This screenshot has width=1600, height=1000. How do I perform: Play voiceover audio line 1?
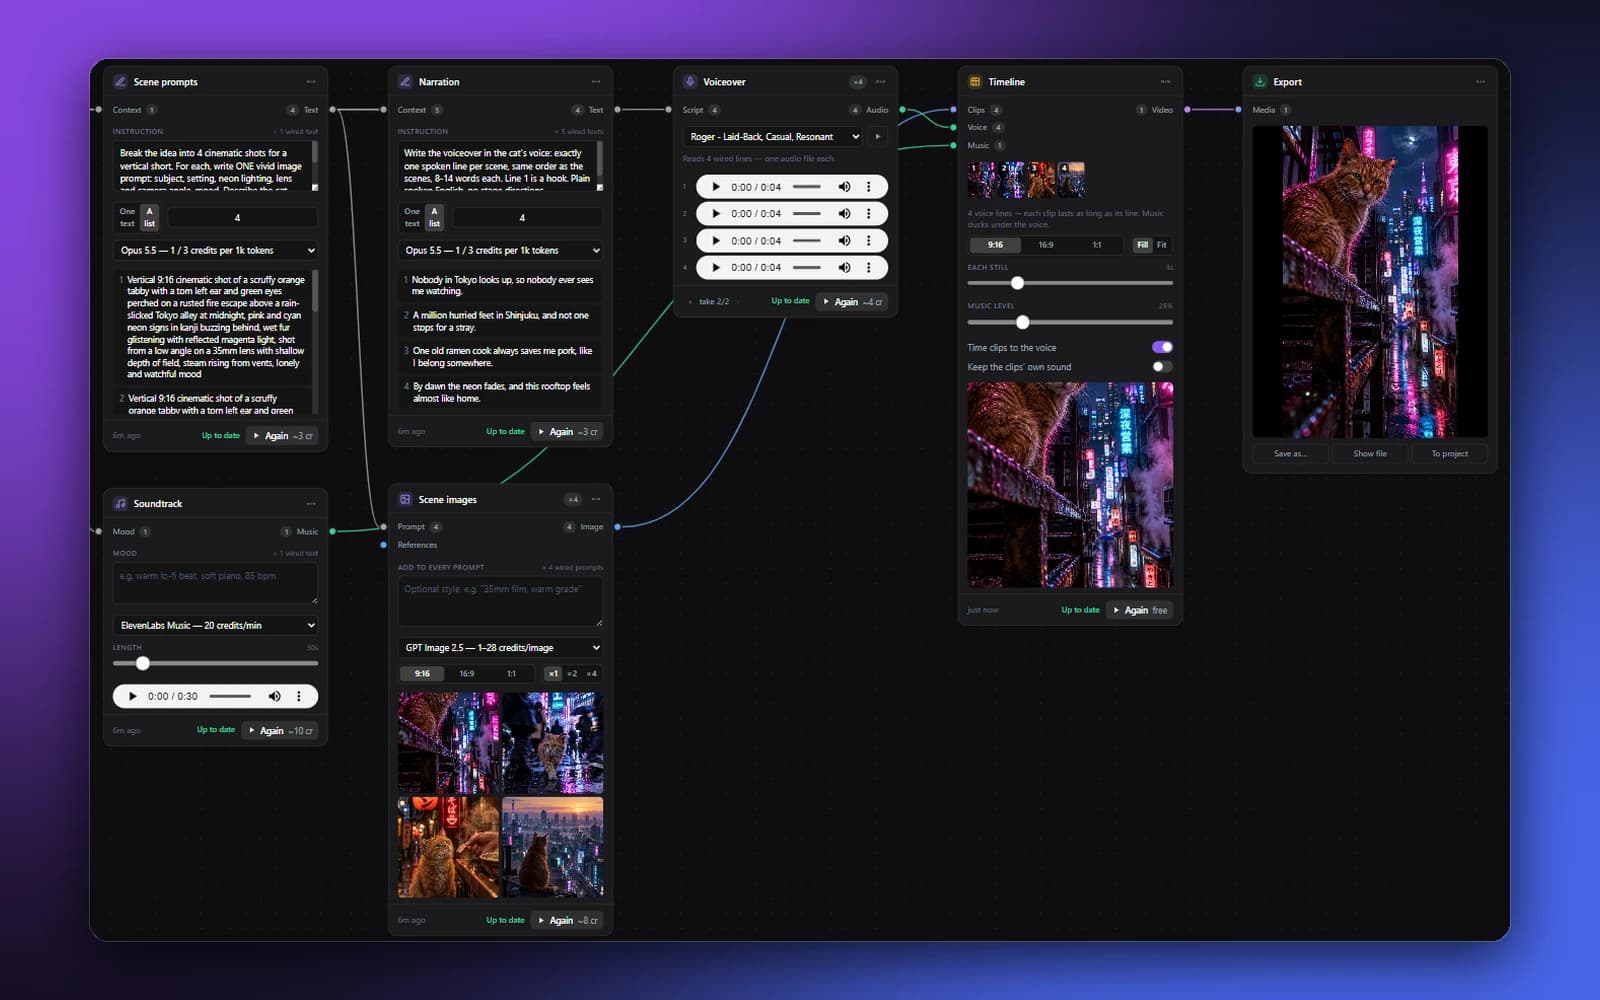tap(716, 187)
